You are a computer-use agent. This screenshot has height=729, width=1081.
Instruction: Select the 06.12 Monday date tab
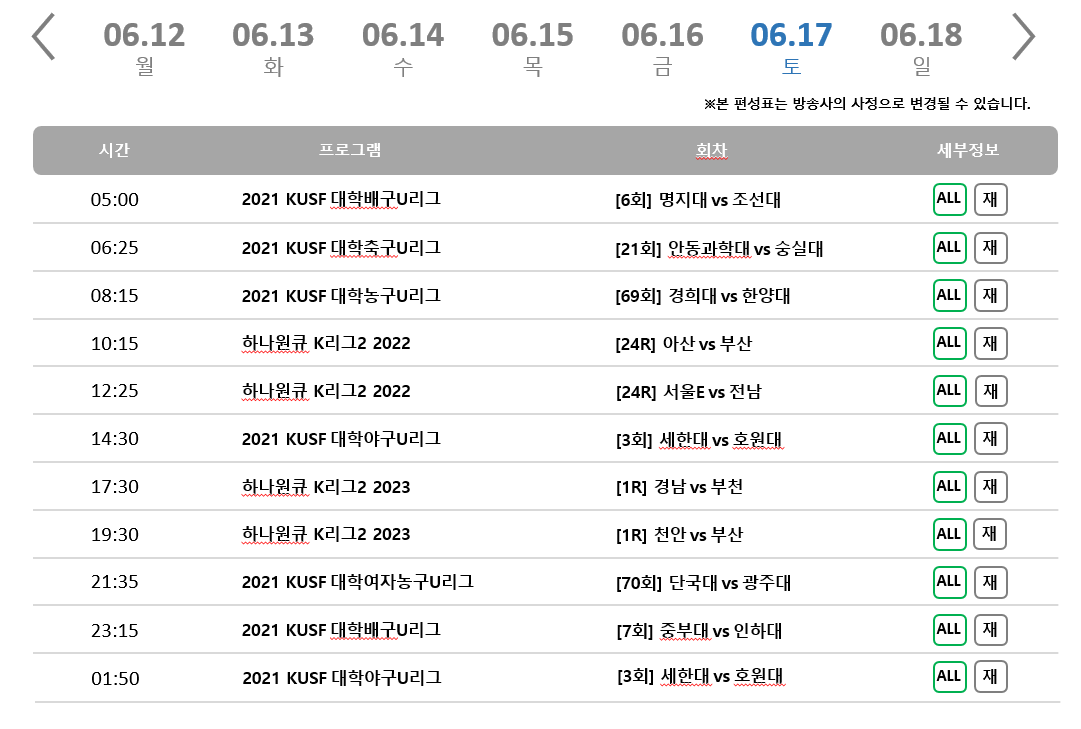(x=144, y=47)
